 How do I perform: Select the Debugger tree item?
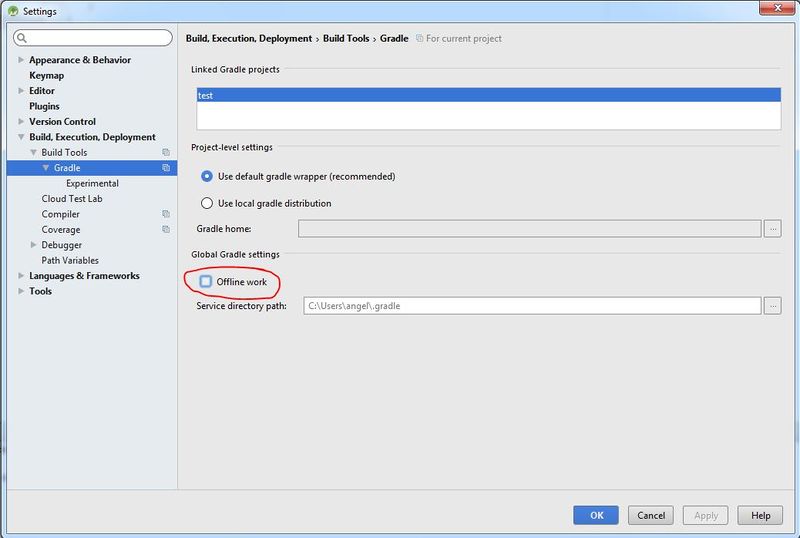(61, 245)
